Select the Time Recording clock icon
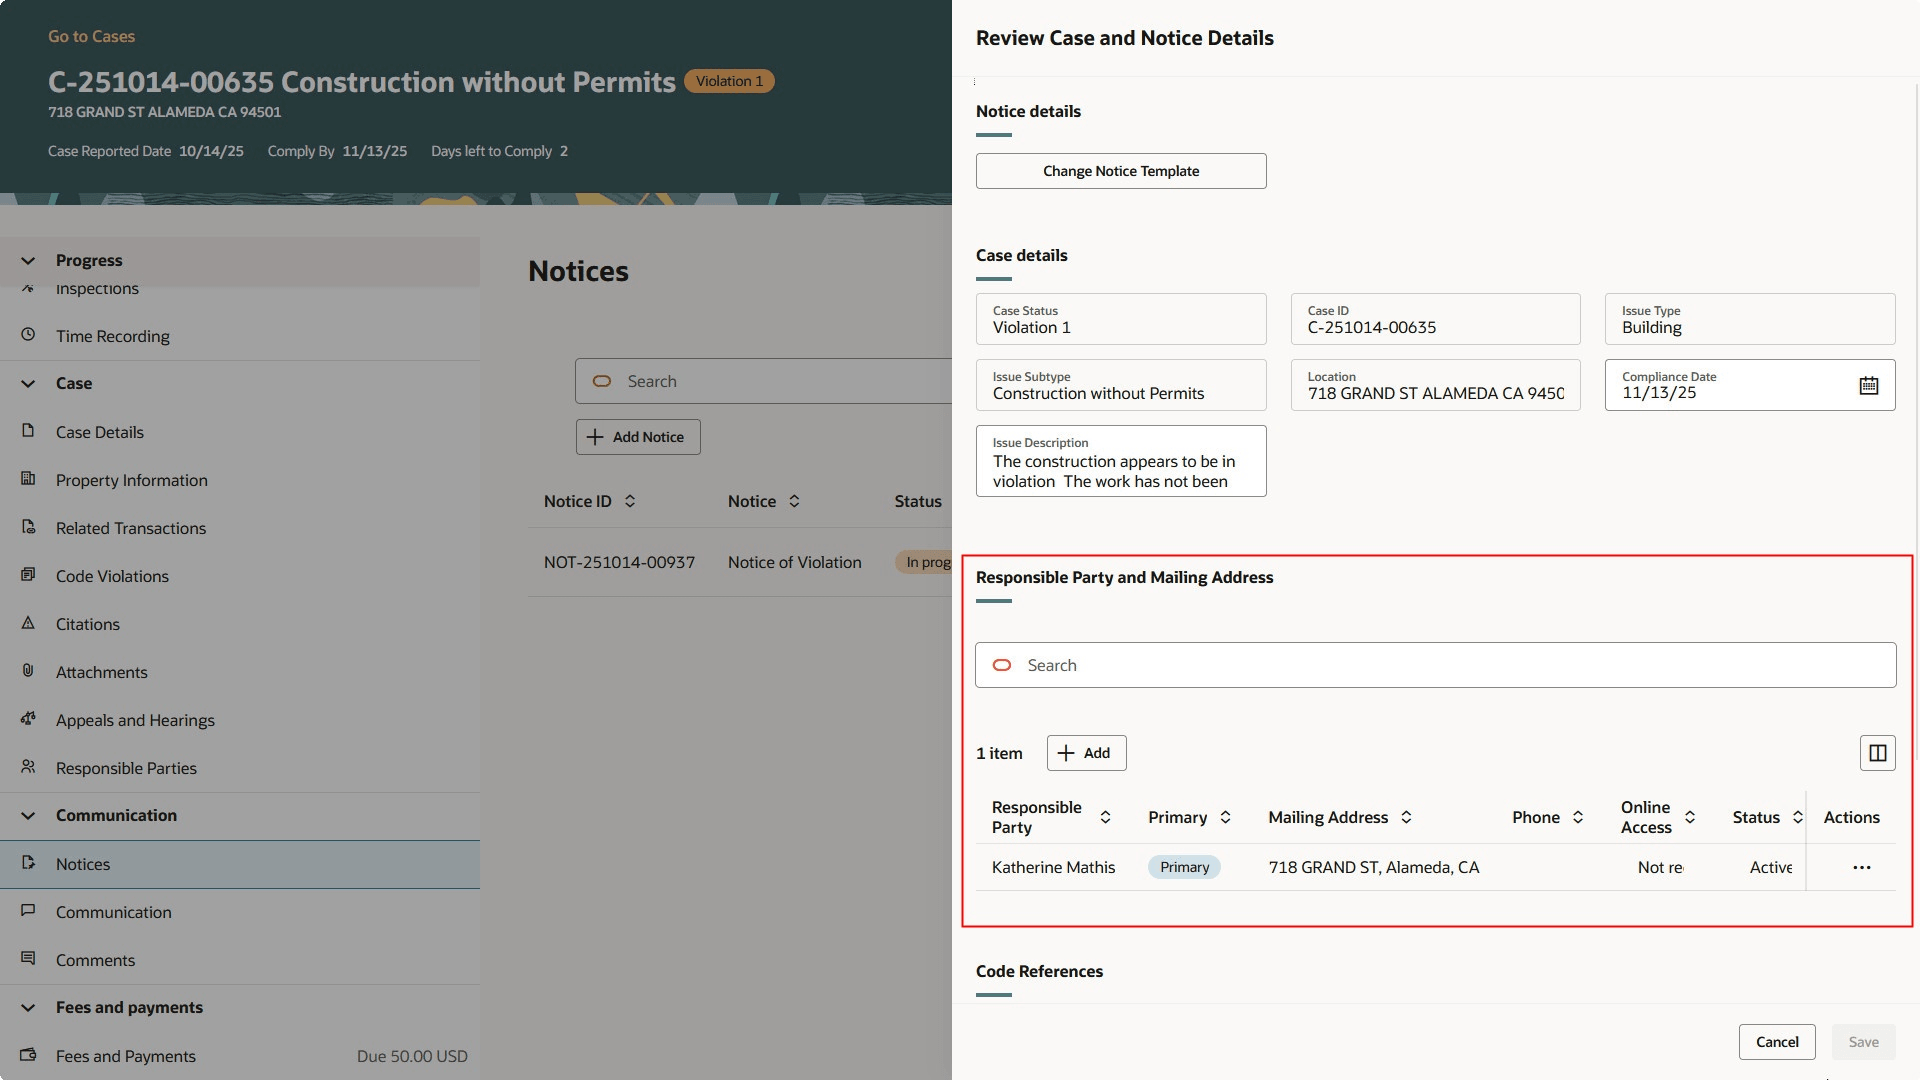Screen dimensions: 1920x1080 pos(28,336)
